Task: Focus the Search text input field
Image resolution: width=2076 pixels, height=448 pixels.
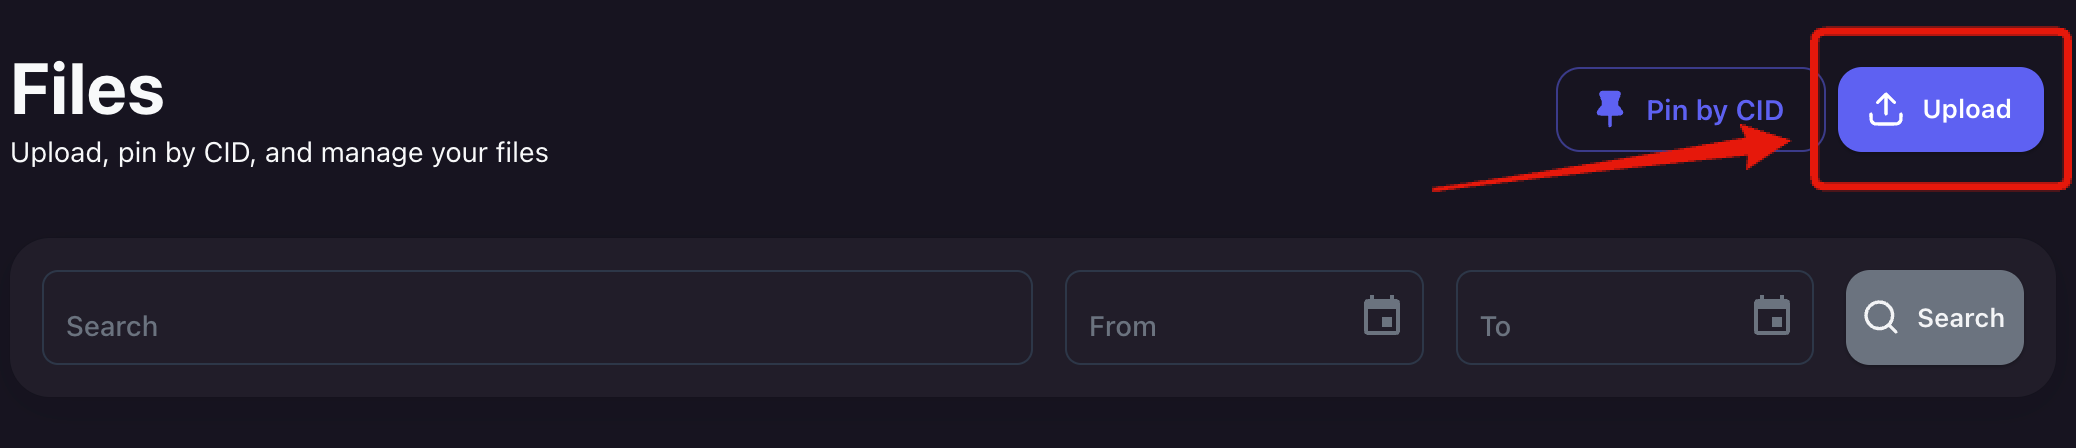Action: click(x=537, y=317)
